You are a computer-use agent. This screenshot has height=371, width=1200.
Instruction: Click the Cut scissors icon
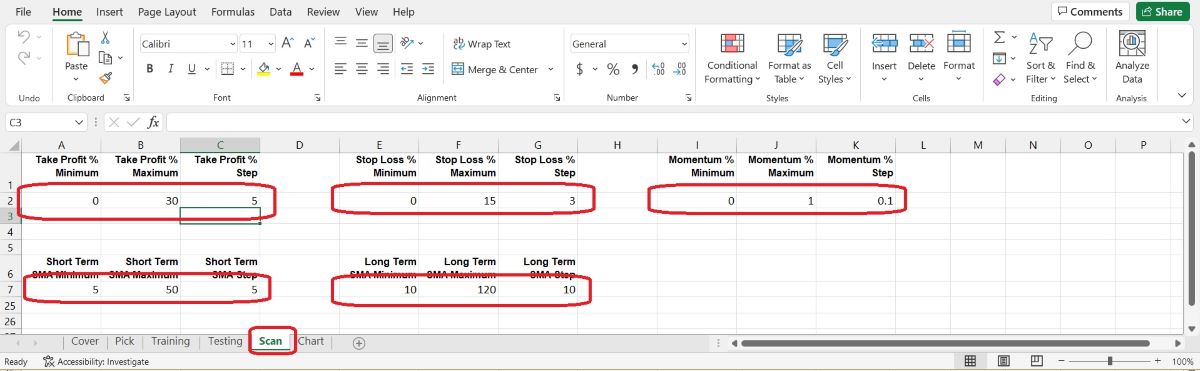pyautogui.click(x=105, y=39)
